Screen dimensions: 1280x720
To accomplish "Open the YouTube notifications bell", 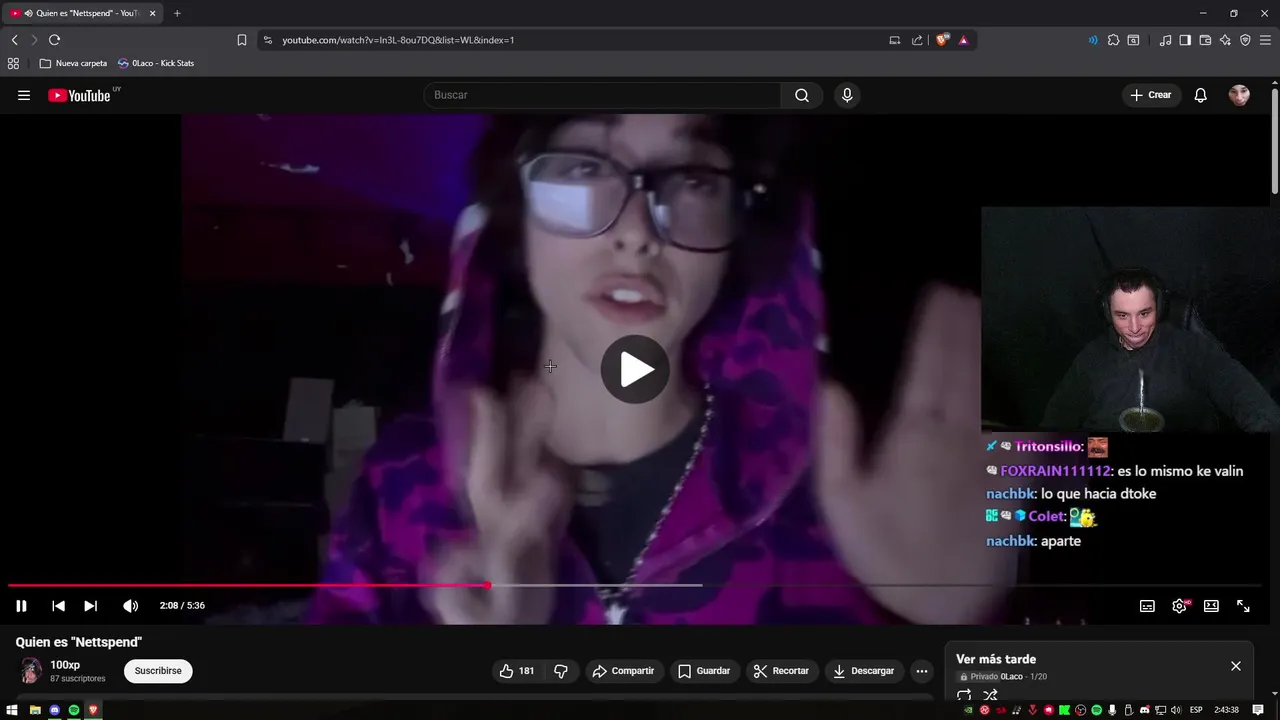I will point(1201,95).
